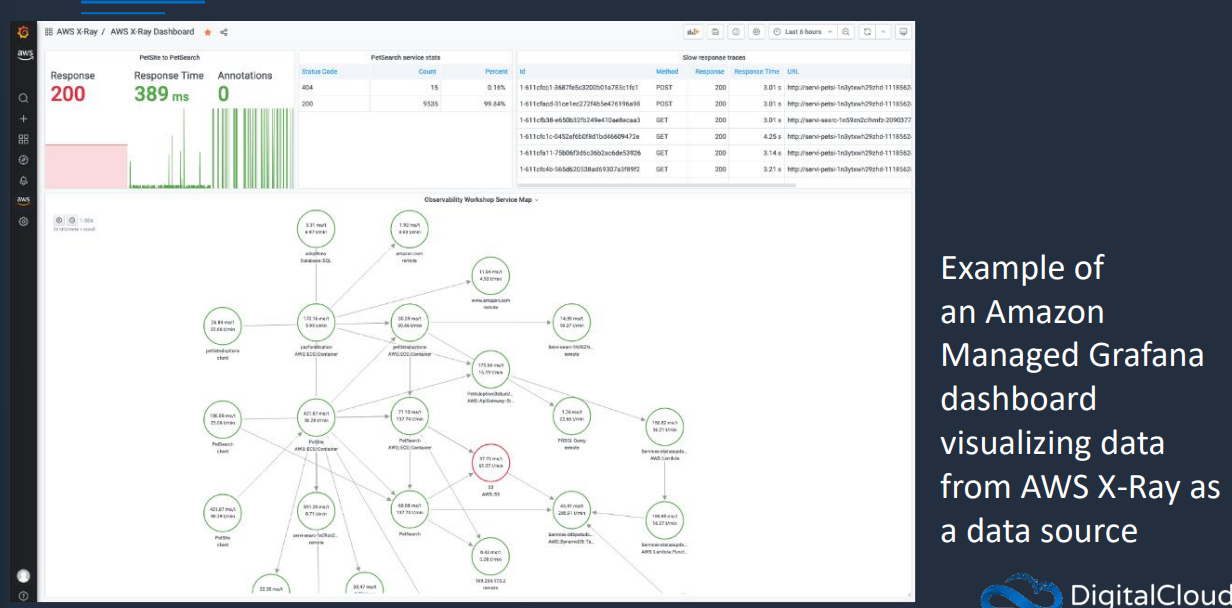Click the PetSite client node
1232x608 pixels.
[222, 513]
